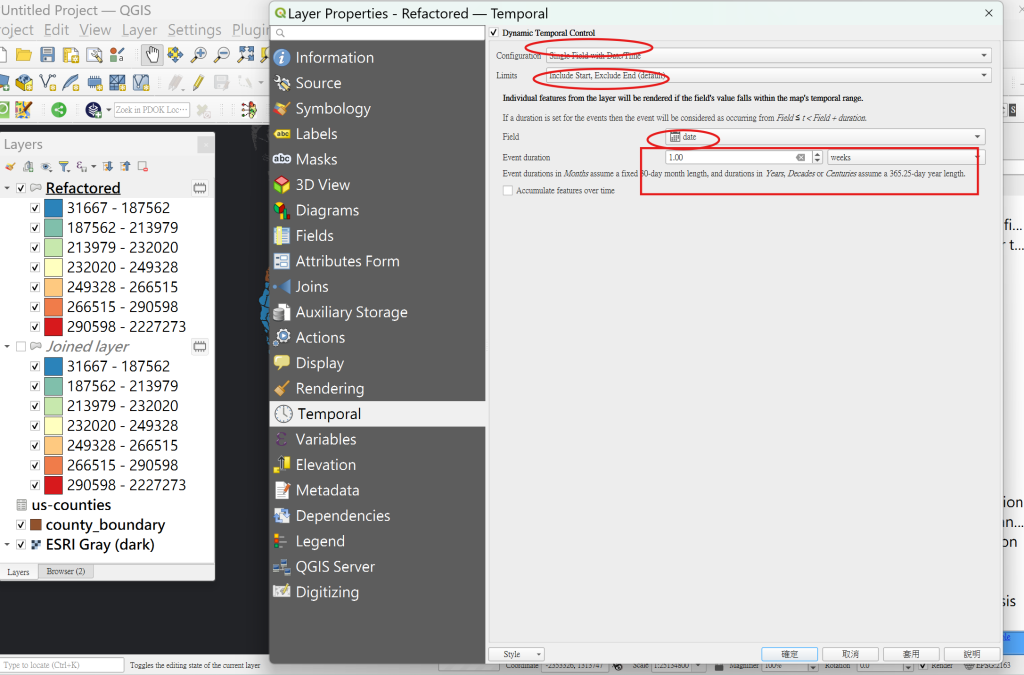Click Pan Map to Selection icon
1024x675 pixels.
pos(175,55)
